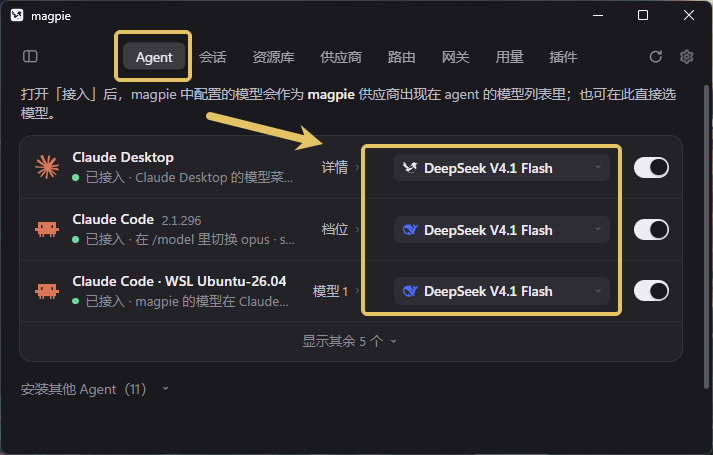Click the version number 2.1.296
The width and height of the screenshot is (713, 455).
(x=181, y=220)
